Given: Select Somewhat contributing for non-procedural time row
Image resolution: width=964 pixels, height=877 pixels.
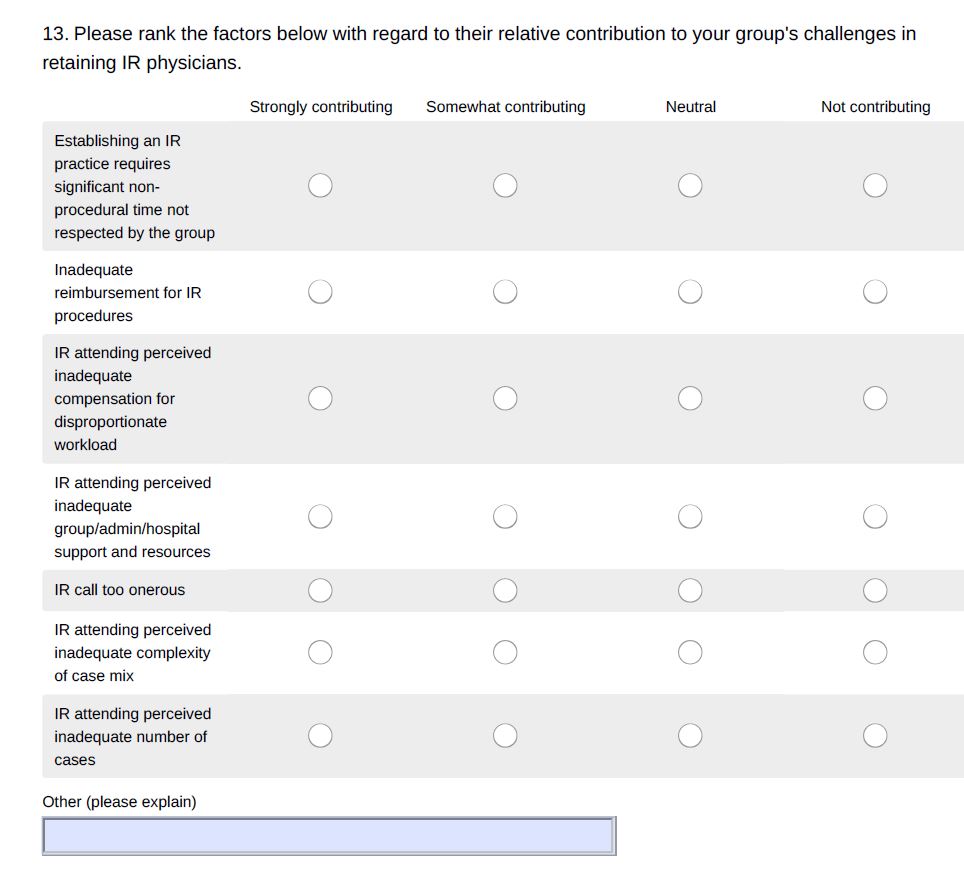Looking at the screenshot, I should (x=505, y=185).
